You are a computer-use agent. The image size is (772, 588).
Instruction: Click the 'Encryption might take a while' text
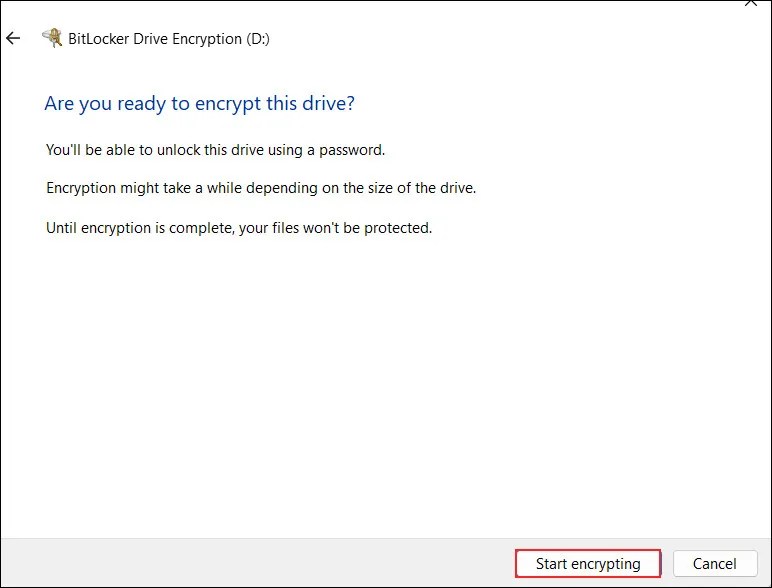pyautogui.click(x=261, y=188)
